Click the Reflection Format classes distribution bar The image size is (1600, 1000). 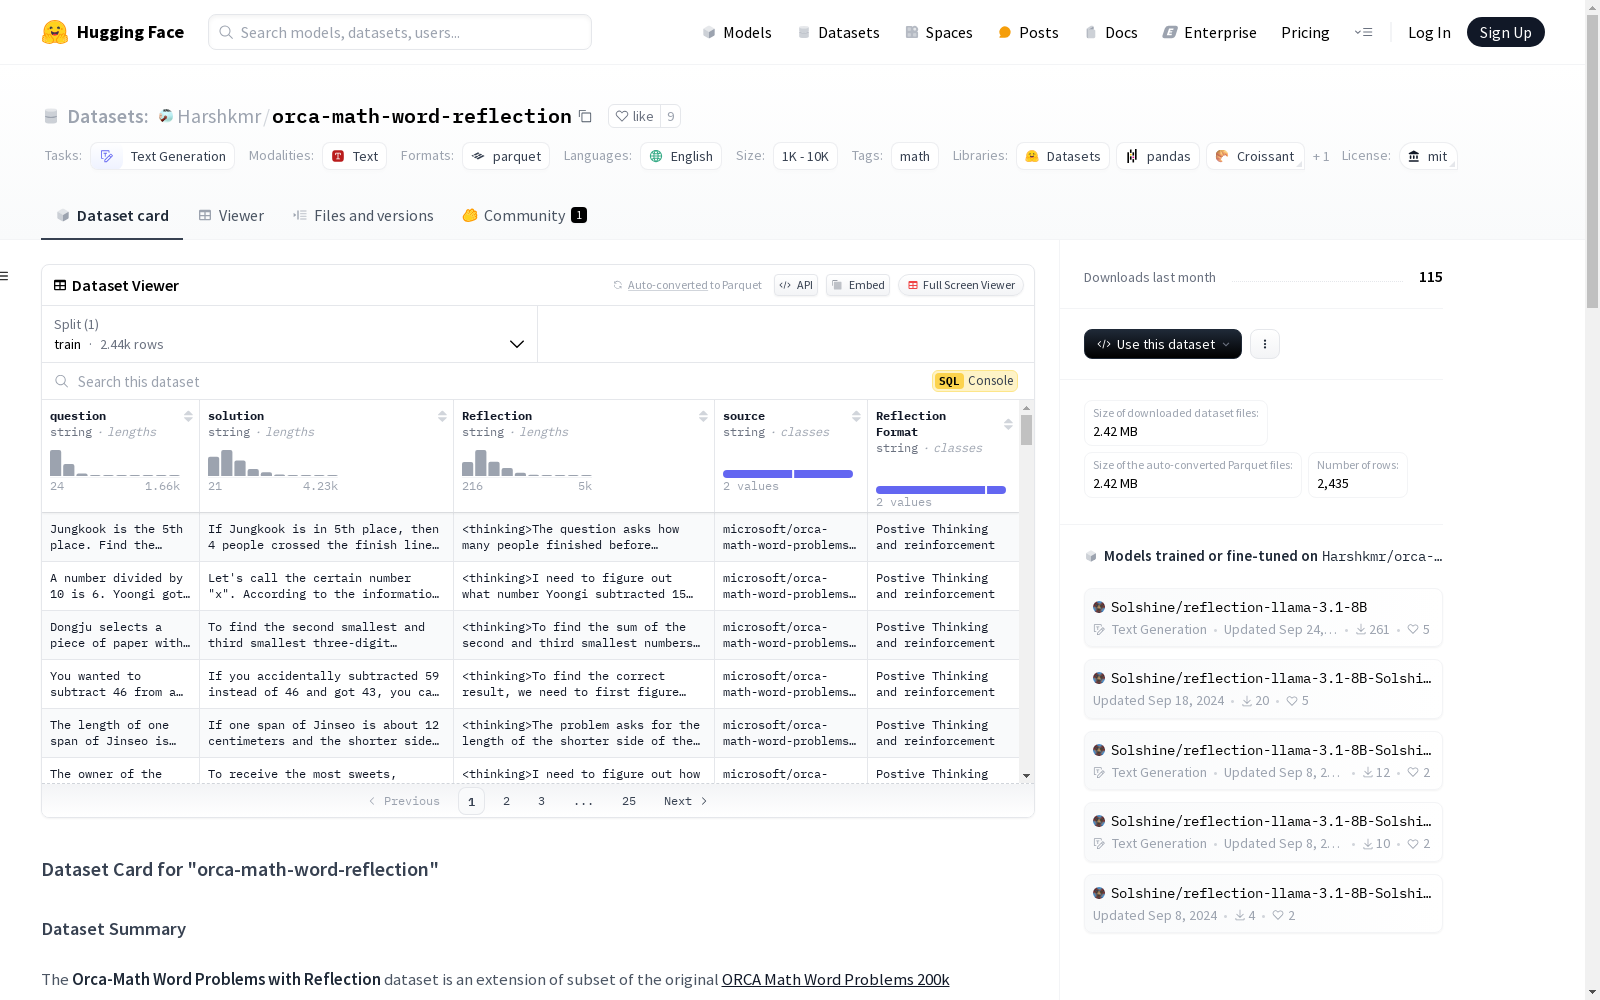pos(941,490)
